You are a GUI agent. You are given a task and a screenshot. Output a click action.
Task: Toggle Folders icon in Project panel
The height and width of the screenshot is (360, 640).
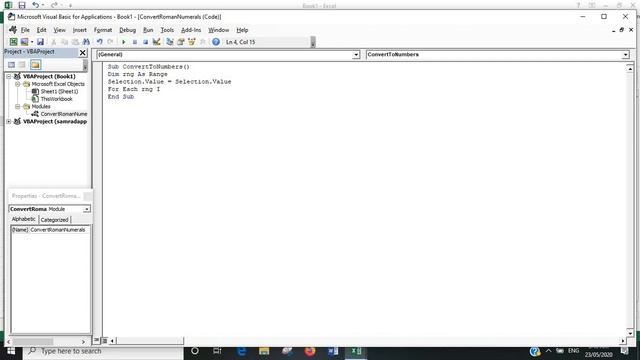tap(36, 64)
